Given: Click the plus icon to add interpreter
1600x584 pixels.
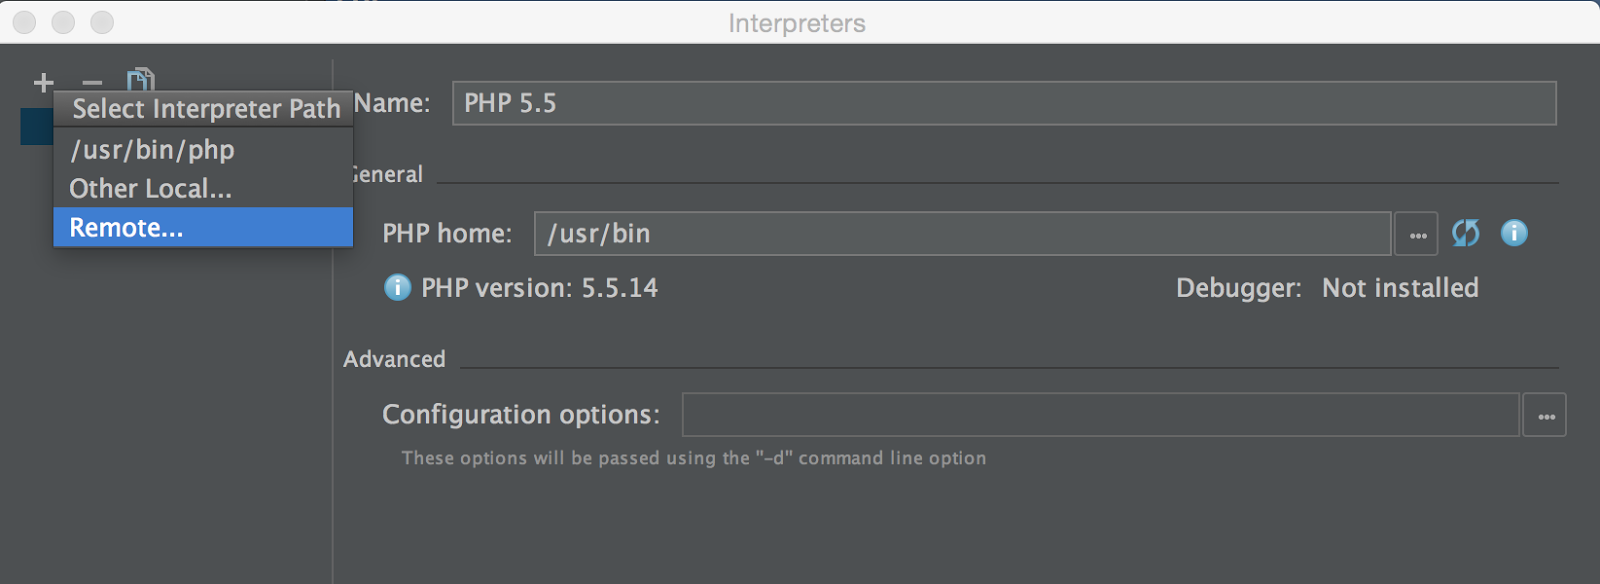Looking at the screenshot, I should pos(43,83).
